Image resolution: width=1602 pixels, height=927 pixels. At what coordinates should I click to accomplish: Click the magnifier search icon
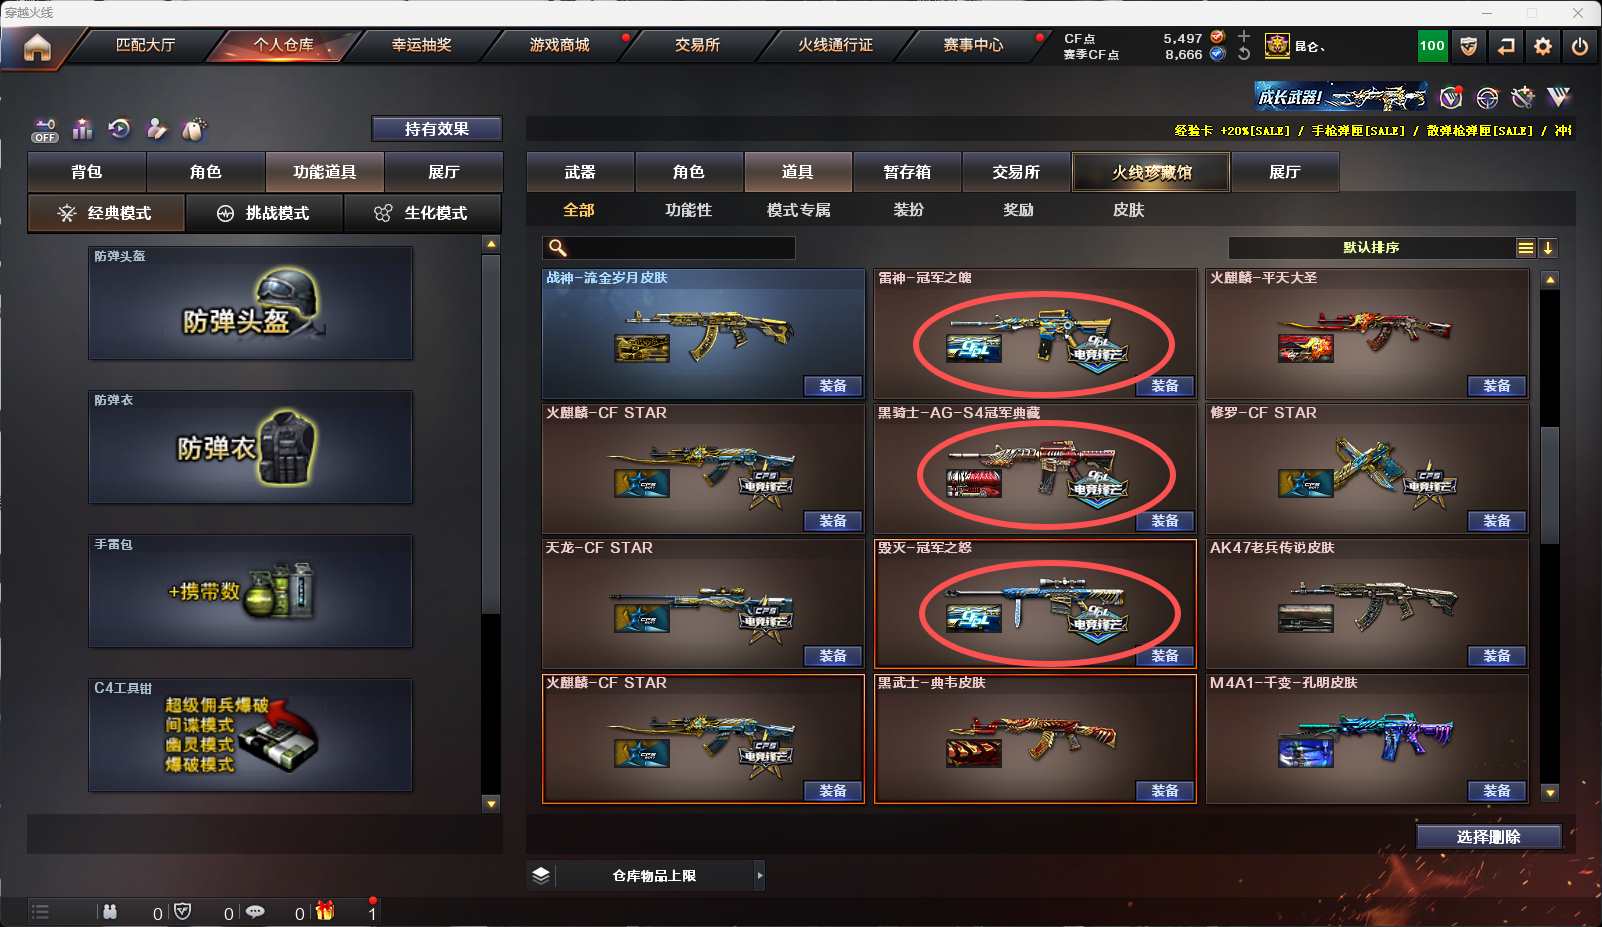click(x=558, y=248)
